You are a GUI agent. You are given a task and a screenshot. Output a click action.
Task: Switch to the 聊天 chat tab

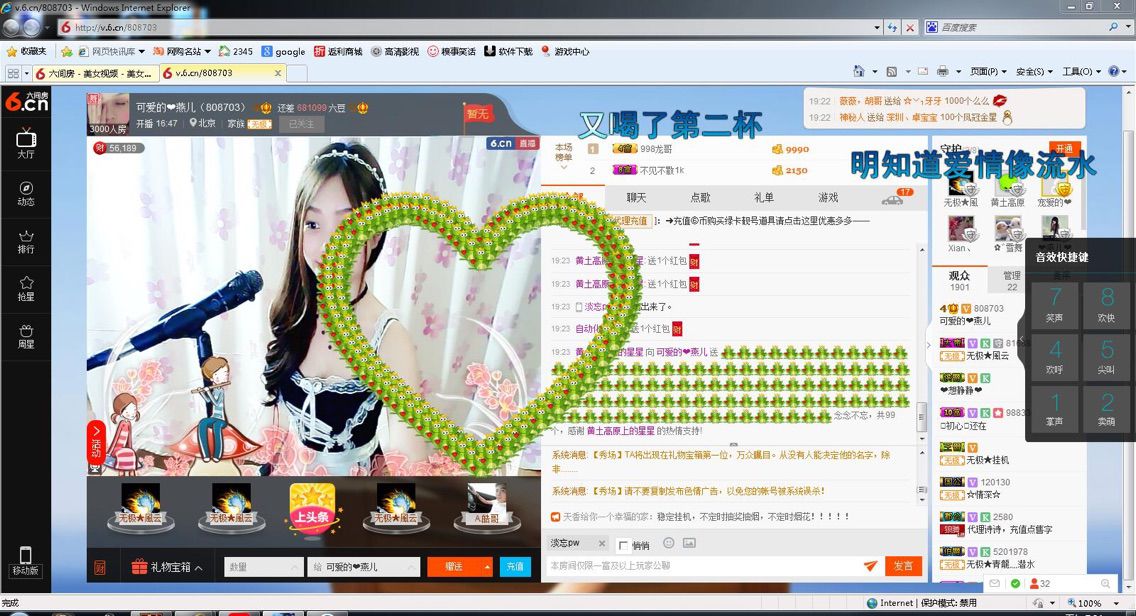pos(636,197)
